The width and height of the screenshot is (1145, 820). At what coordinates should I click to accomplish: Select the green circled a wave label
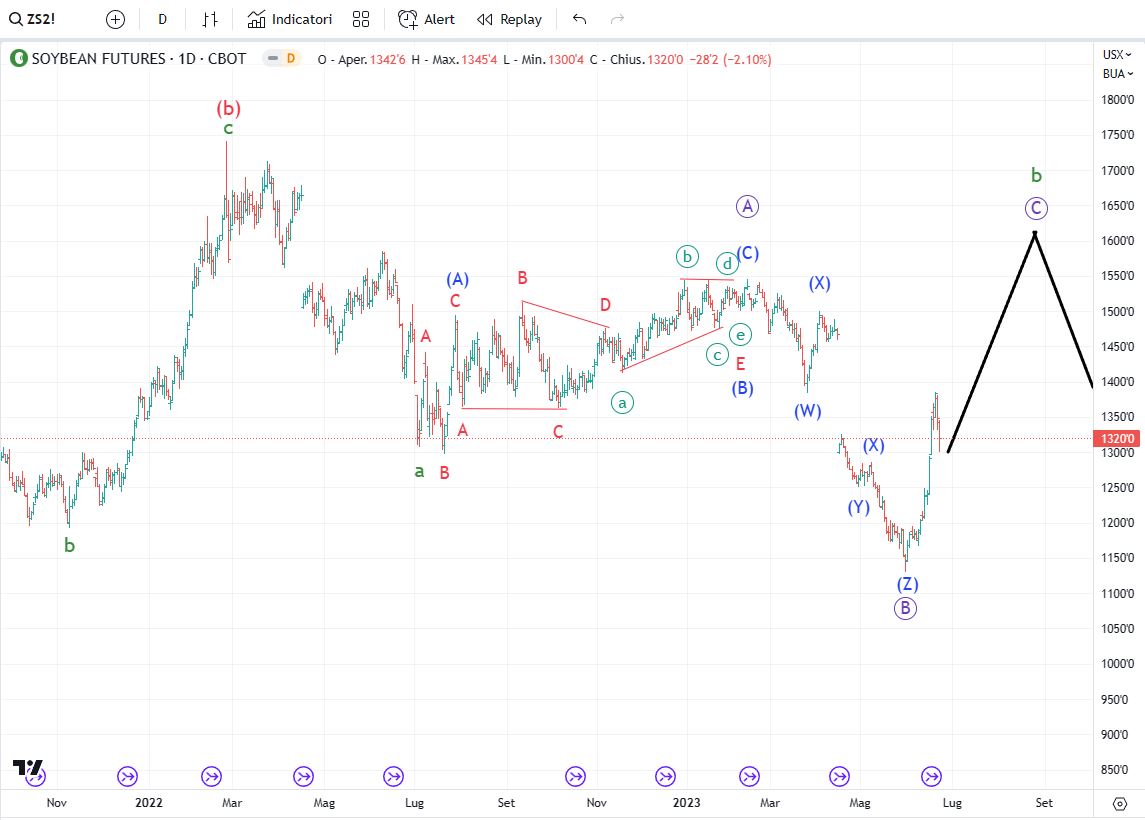tap(622, 402)
